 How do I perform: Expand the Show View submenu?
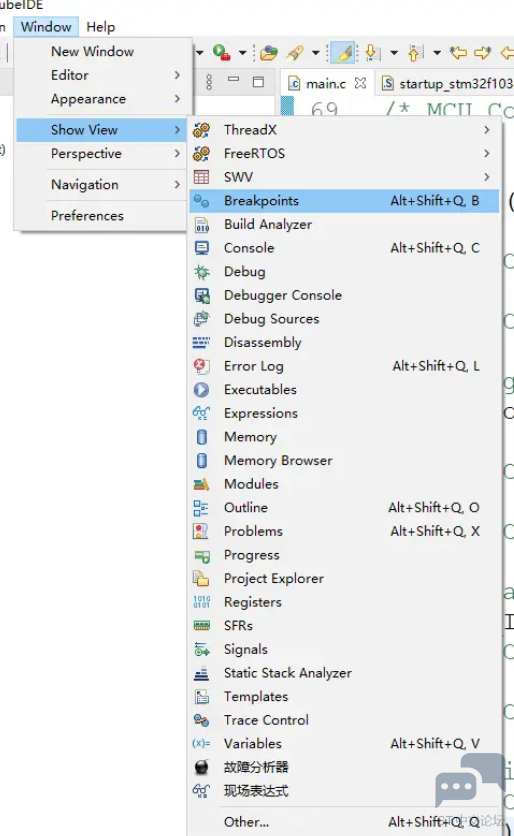(103, 130)
